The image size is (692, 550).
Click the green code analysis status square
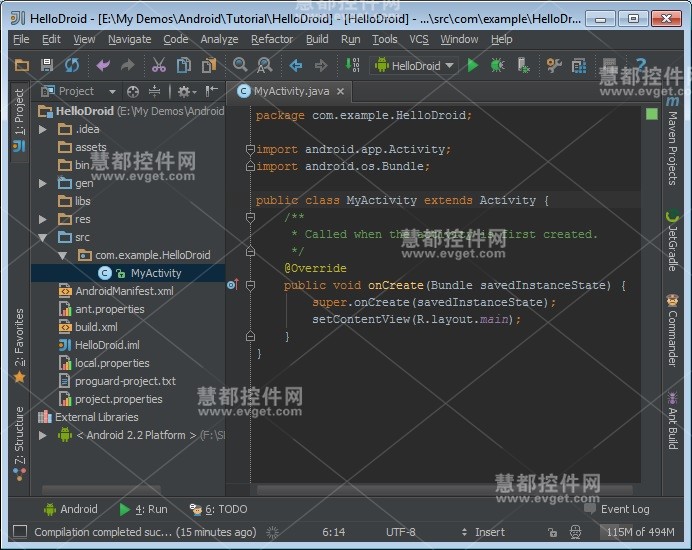(652, 114)
